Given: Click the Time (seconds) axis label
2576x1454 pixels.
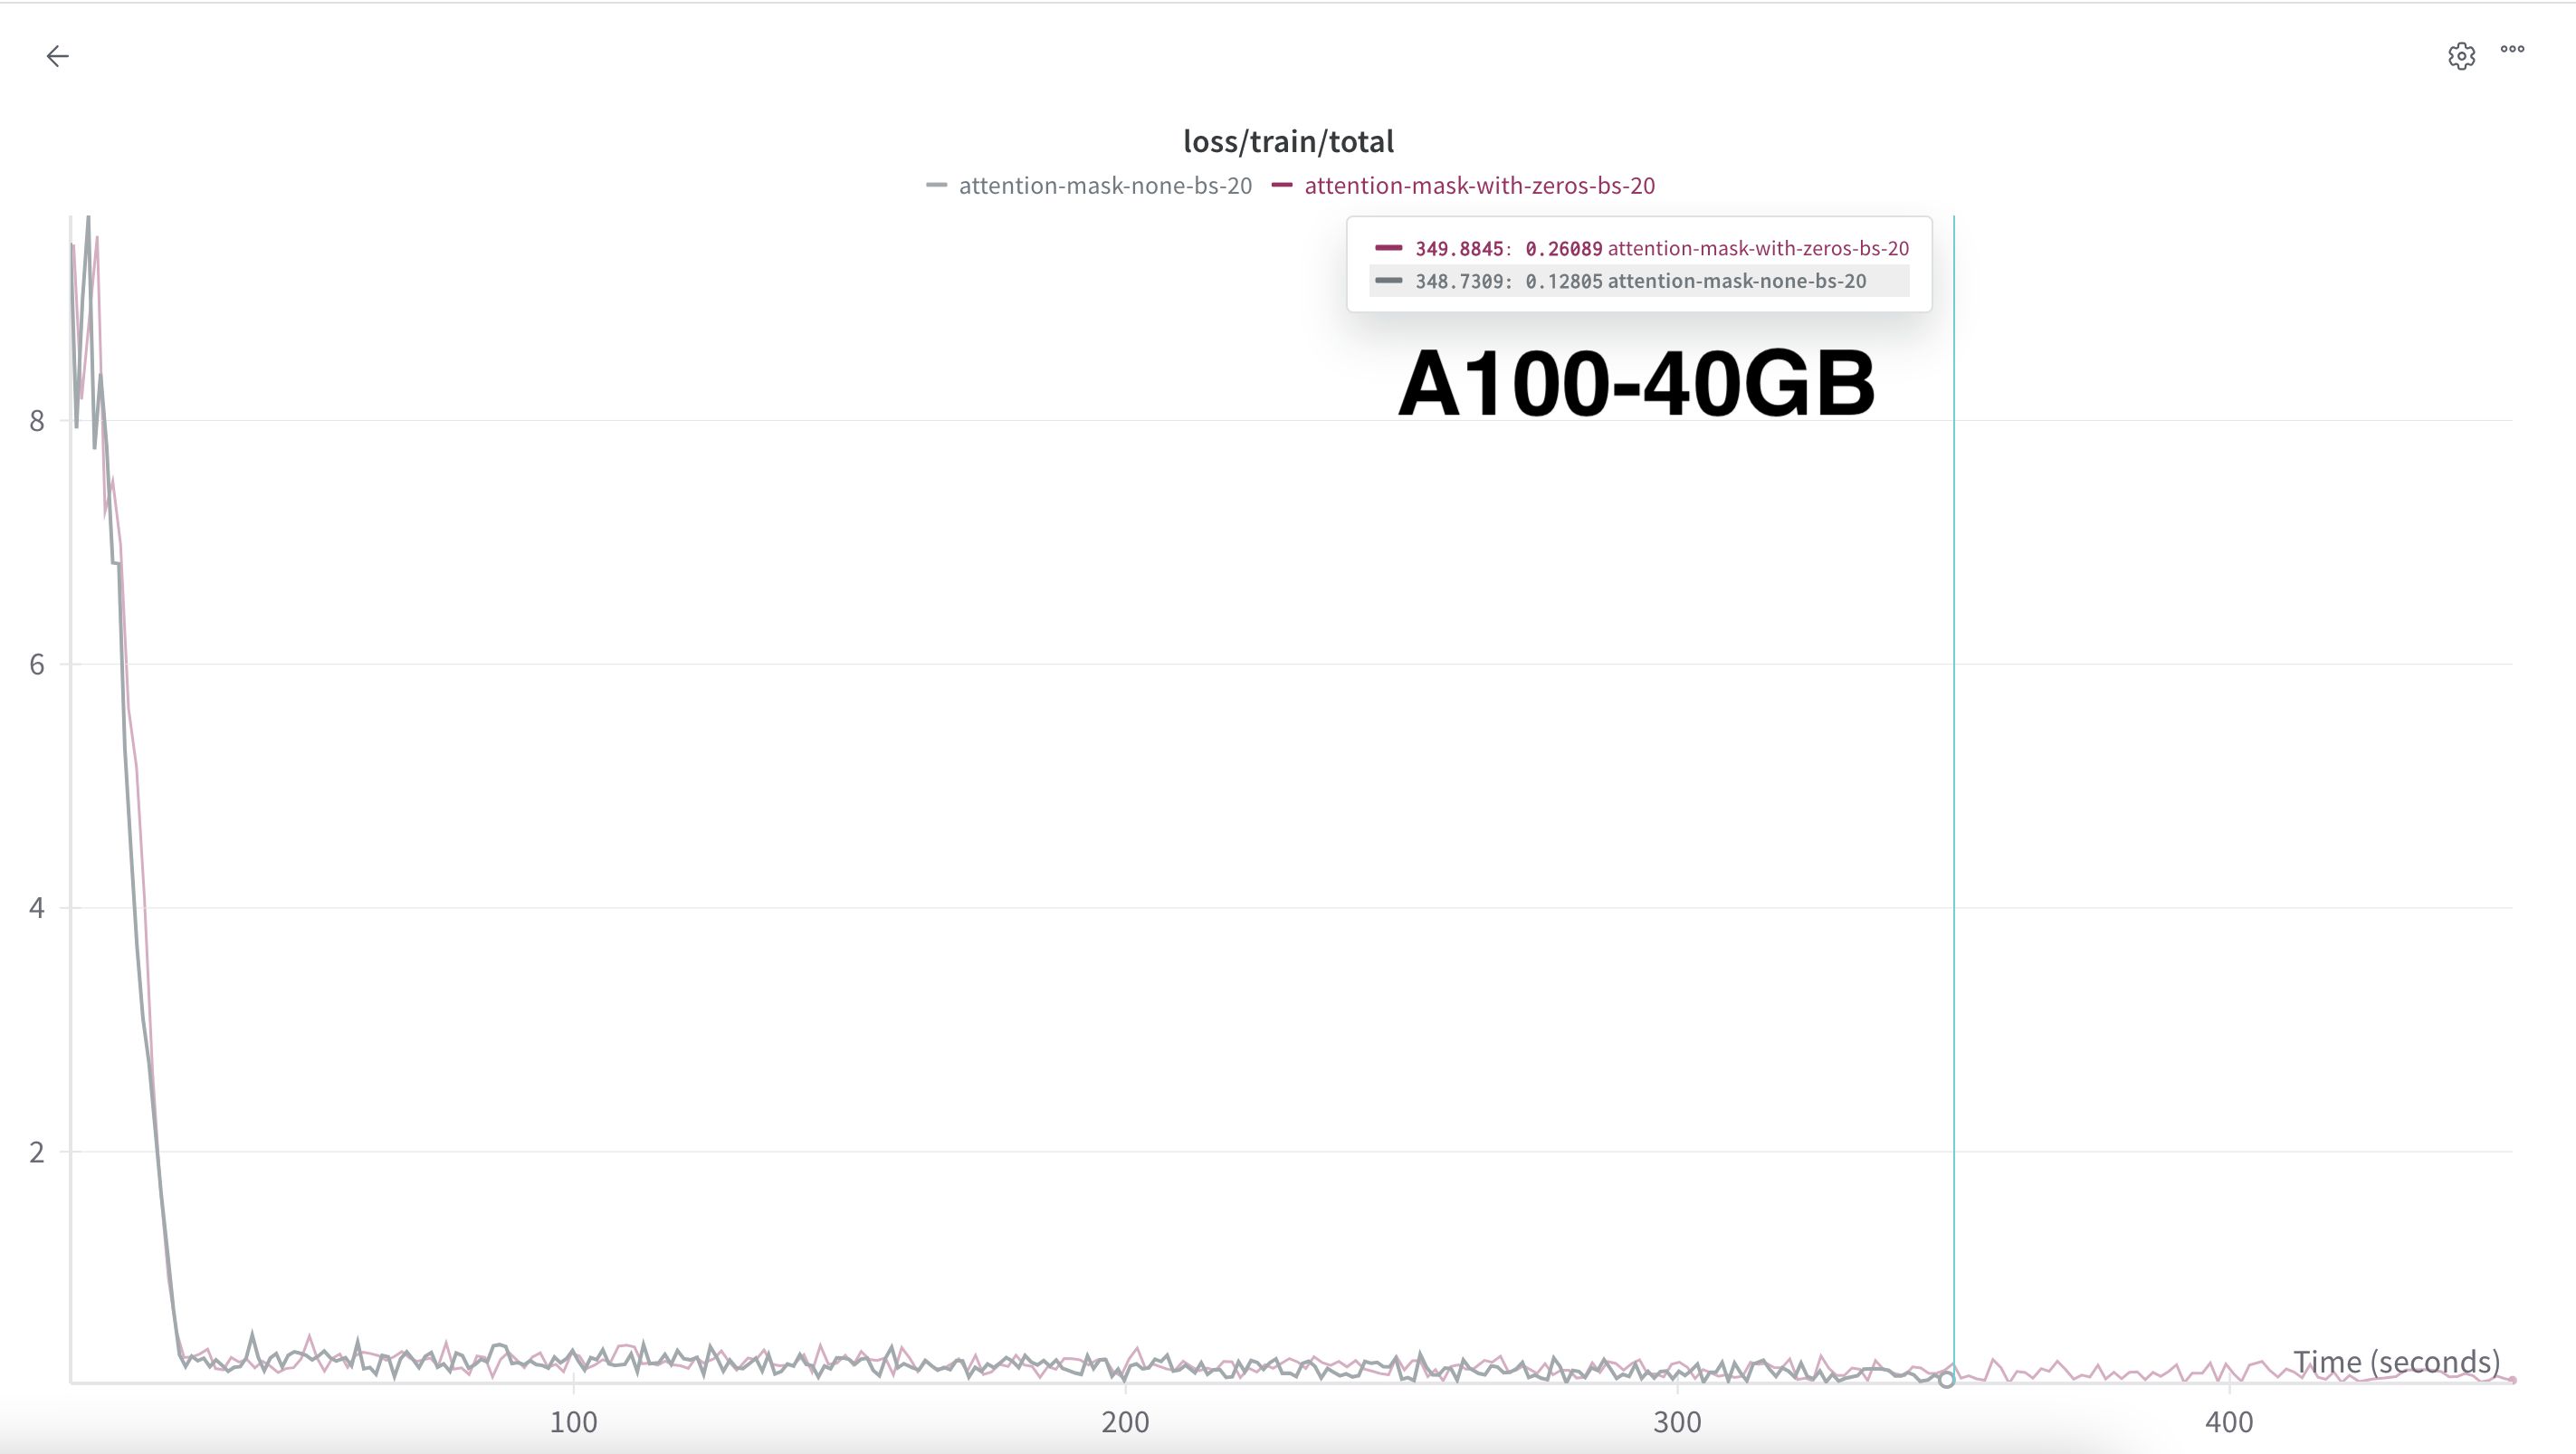Looking at the screenshot, I should (2396, 1361).
